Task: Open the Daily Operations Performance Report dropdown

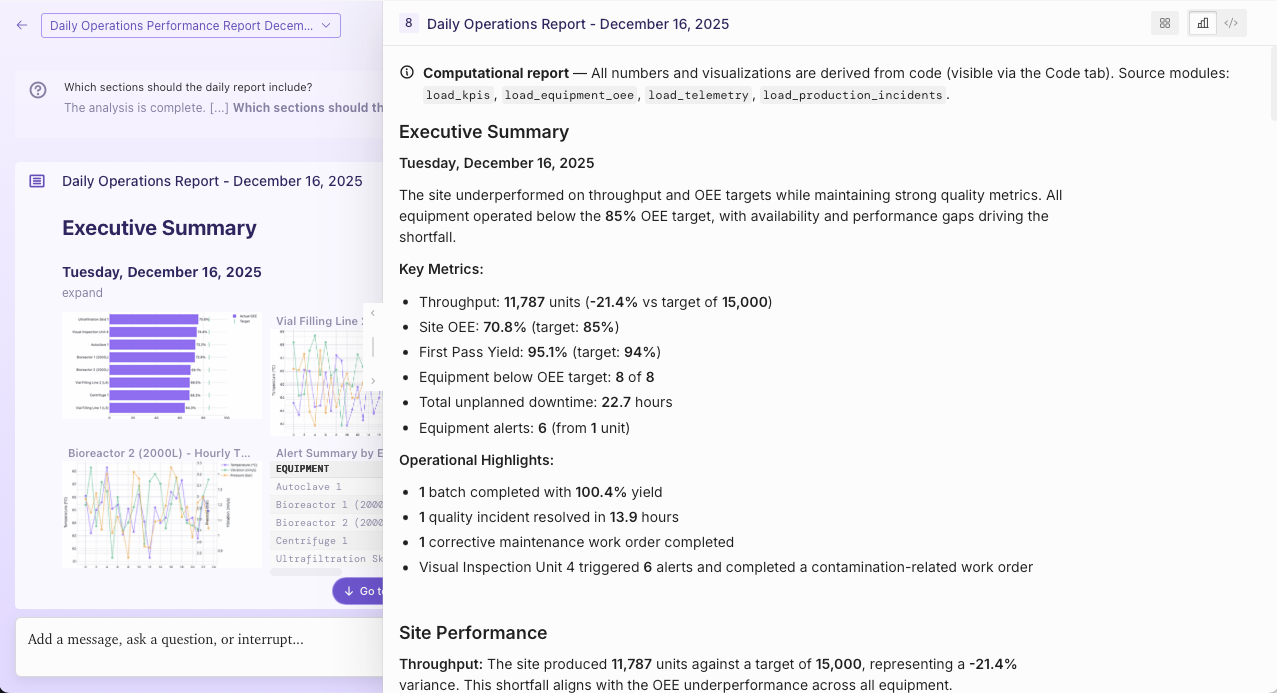Action: tap(190, 25)
